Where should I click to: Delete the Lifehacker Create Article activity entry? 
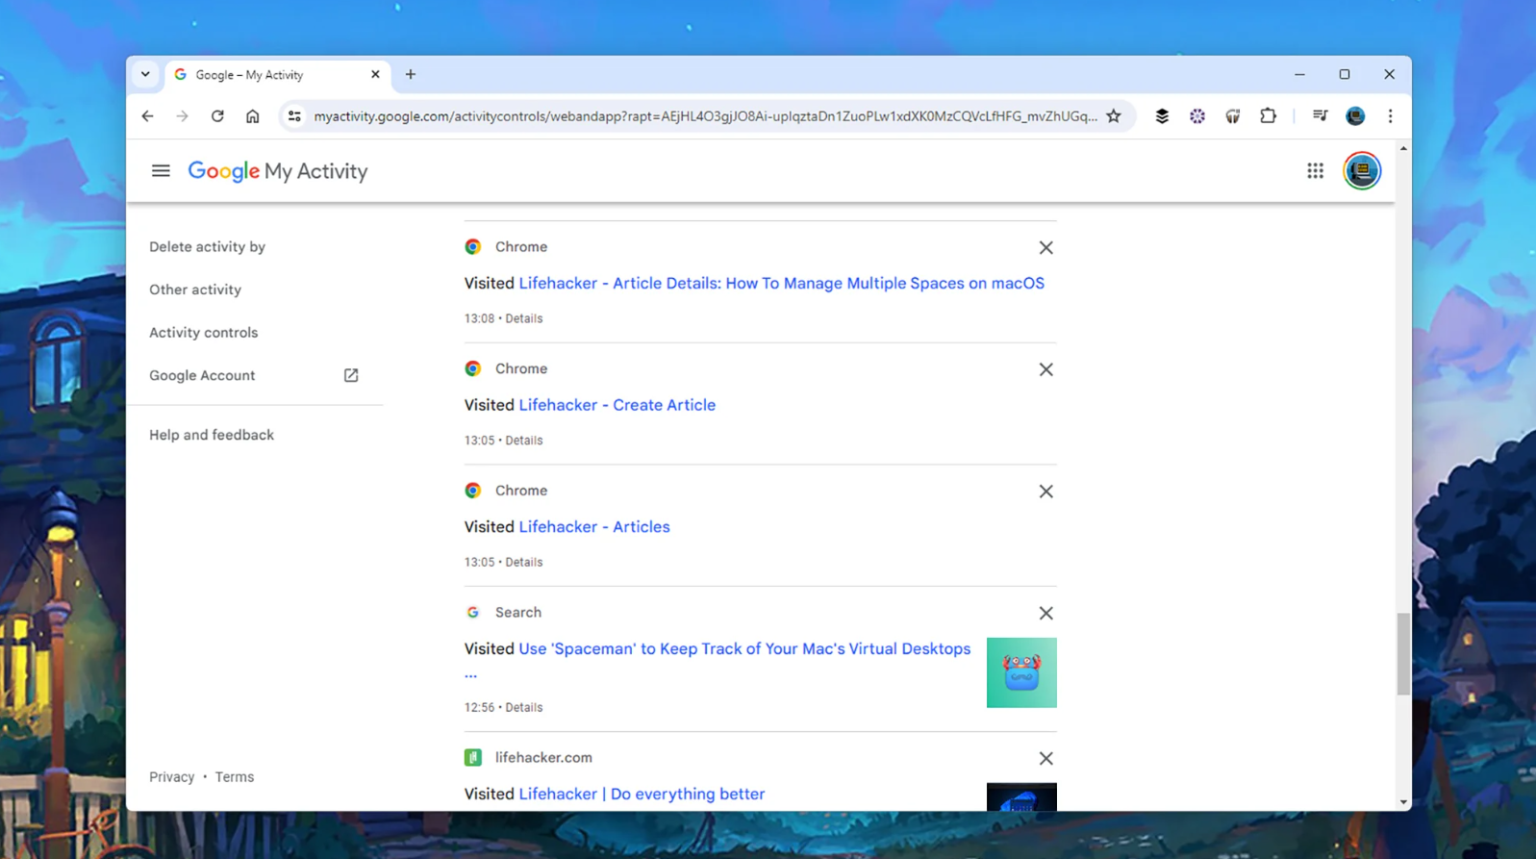(x=1045, y=370)
